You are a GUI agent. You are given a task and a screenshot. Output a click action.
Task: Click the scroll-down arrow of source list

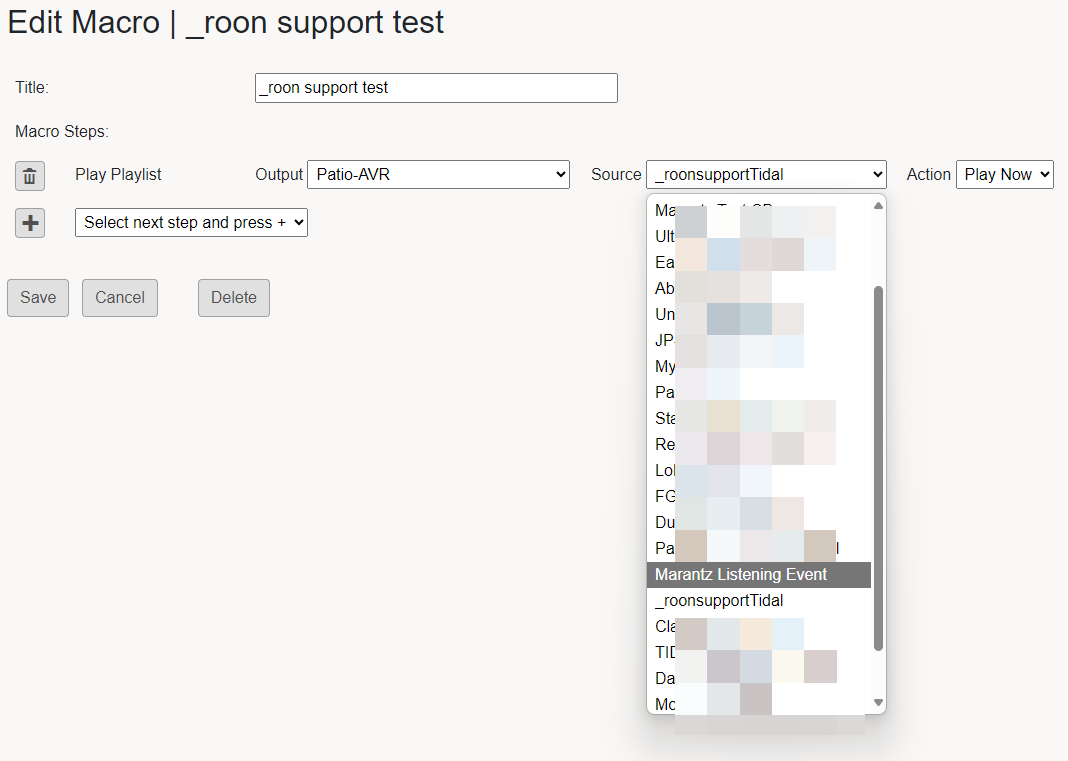[x=879, y=703]
